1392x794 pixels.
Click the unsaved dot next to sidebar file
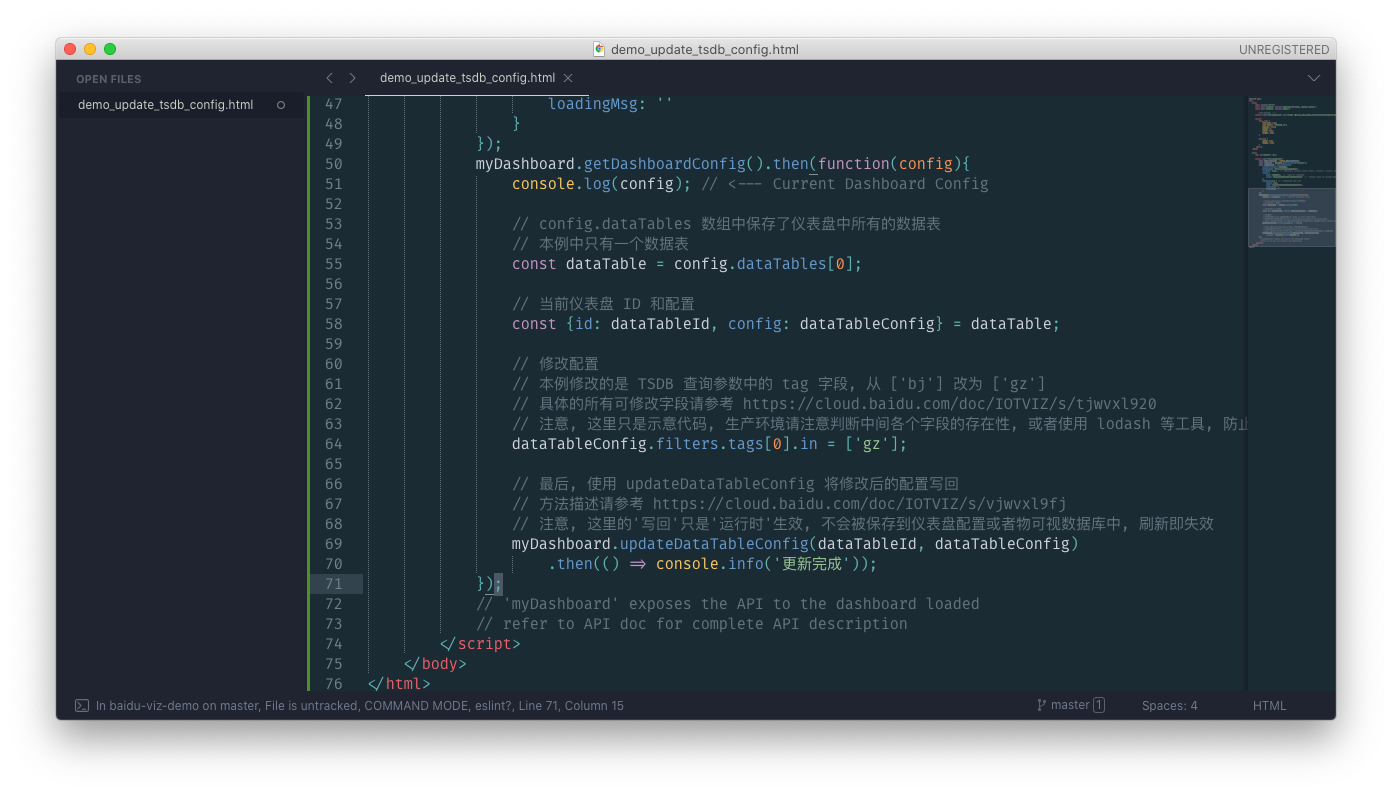tap(281, 105)
